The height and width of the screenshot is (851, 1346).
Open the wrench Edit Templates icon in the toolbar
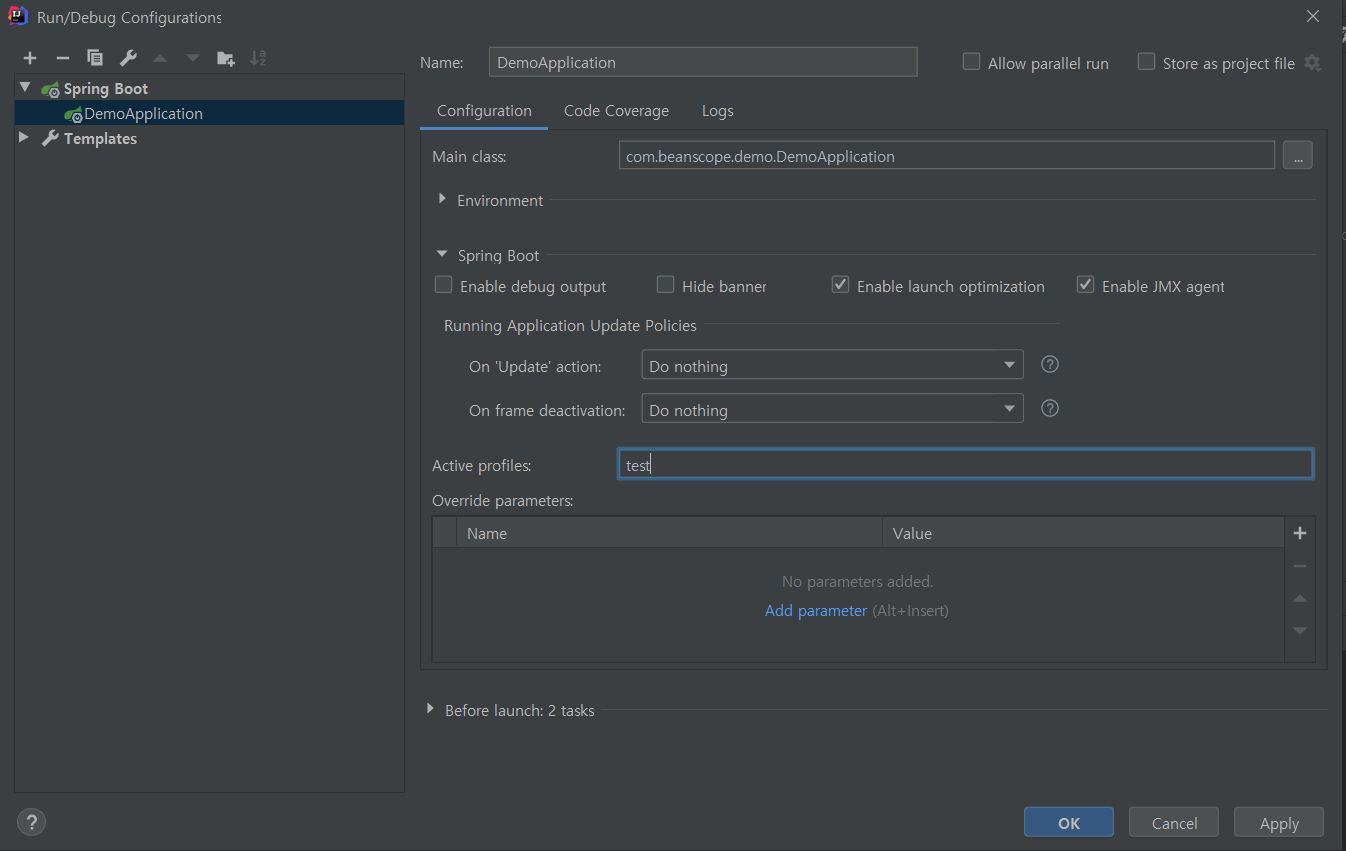(x=127, y=58)
